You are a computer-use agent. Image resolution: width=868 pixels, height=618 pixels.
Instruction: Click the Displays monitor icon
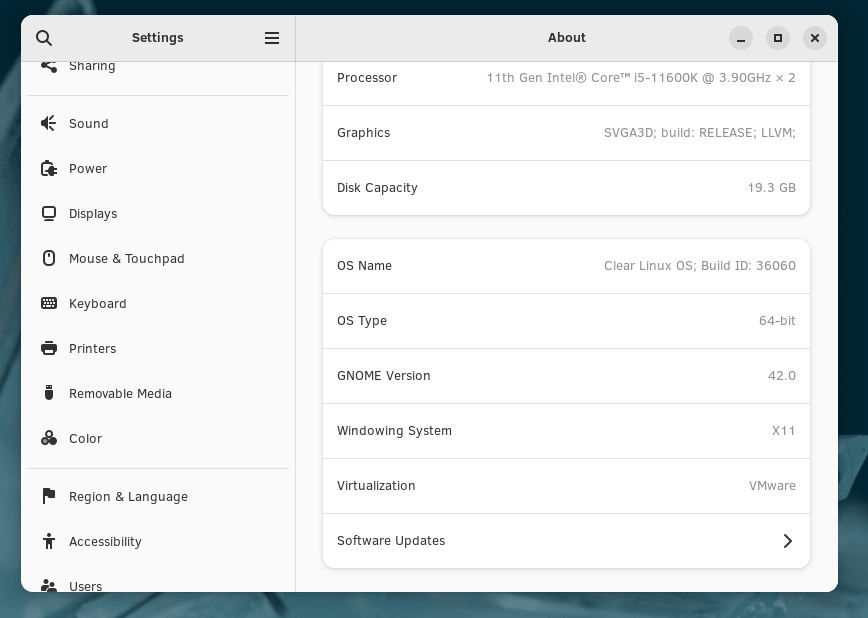(x=48, y=214)
